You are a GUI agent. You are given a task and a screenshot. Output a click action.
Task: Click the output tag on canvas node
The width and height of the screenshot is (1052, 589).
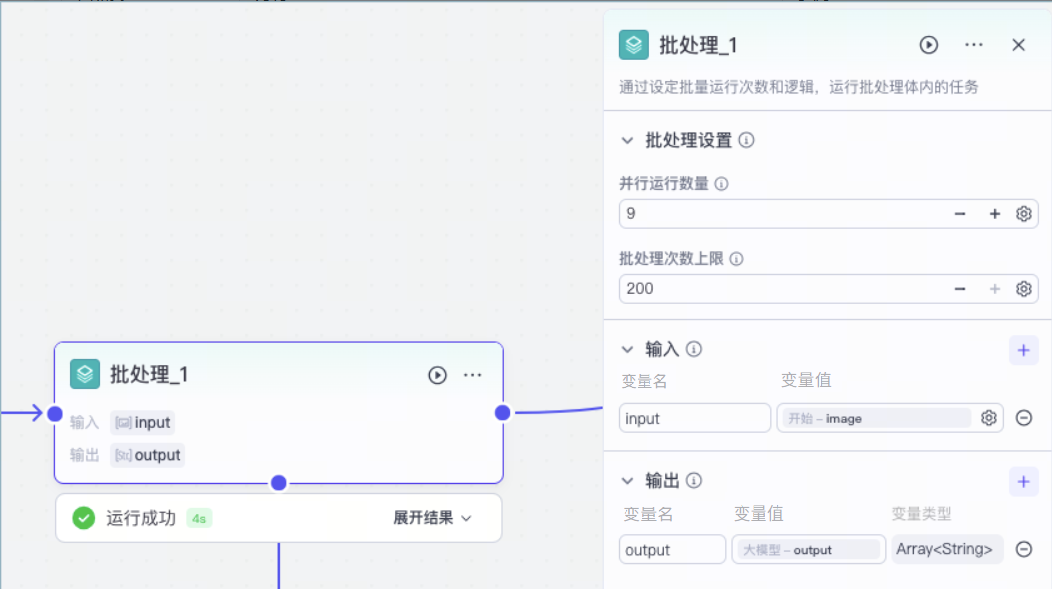tap(148, 456)
